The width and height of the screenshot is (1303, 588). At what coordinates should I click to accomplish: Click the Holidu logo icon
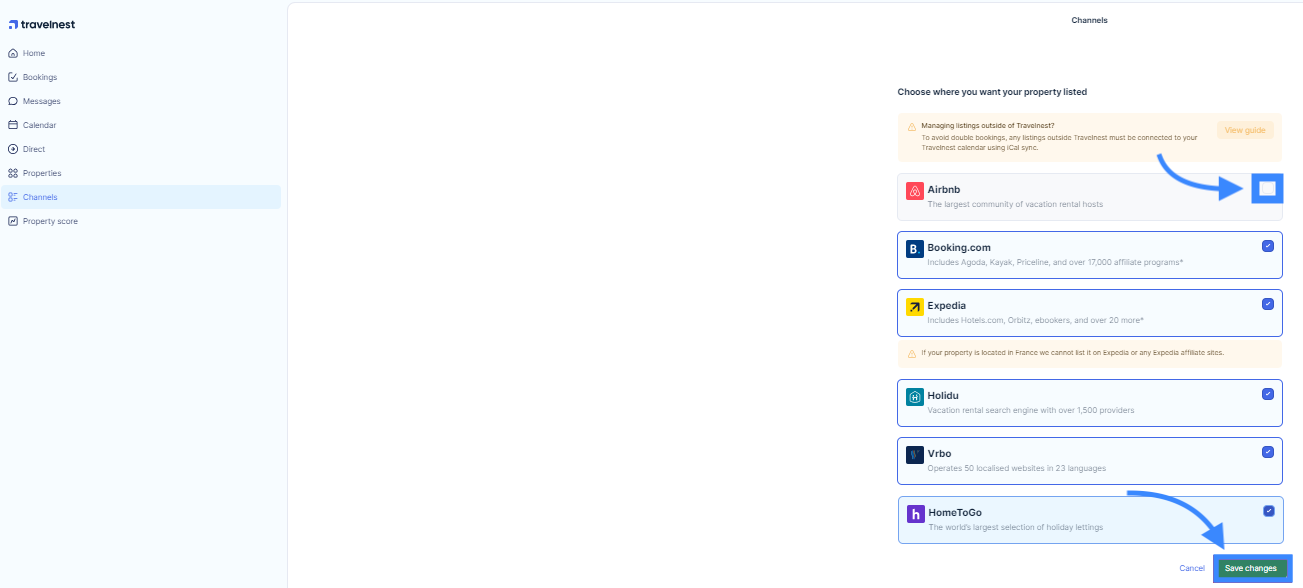pyautogui.click(x=914, y=397)
